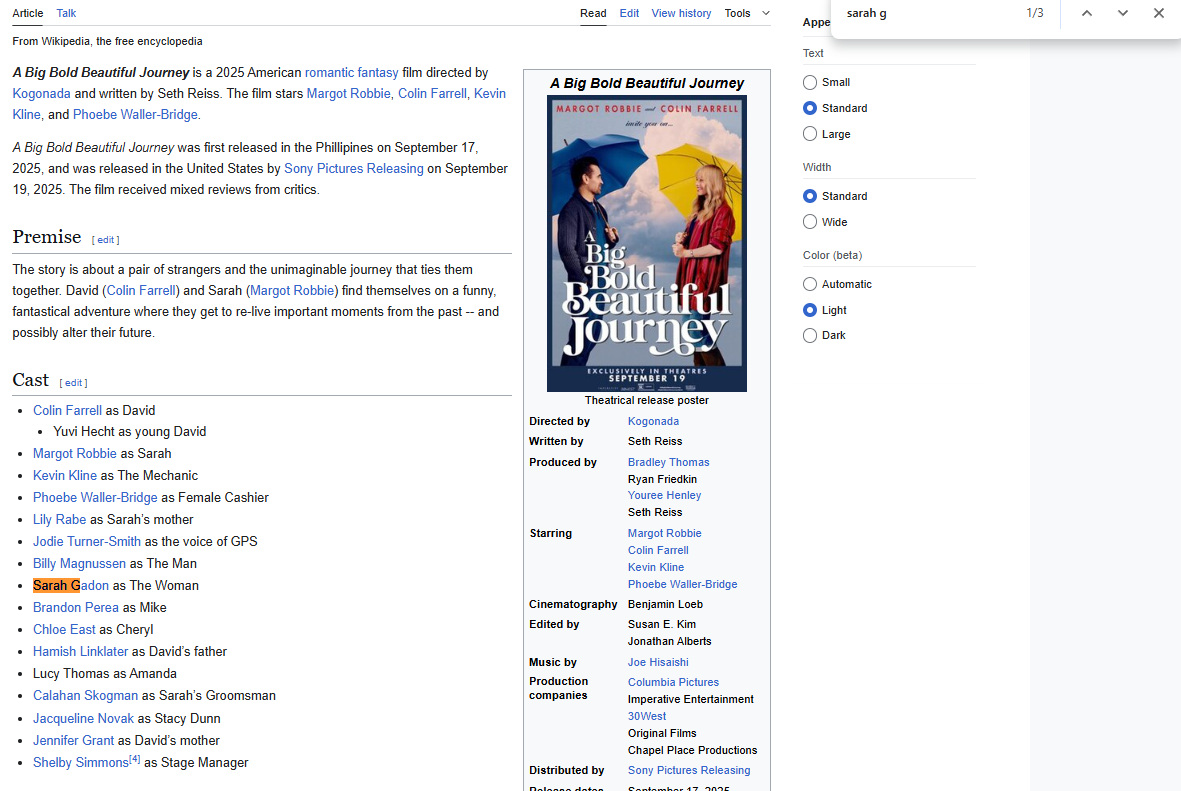
Task: Open Jodie Turner-Smith cast link
Action: [x=87, y=542]
